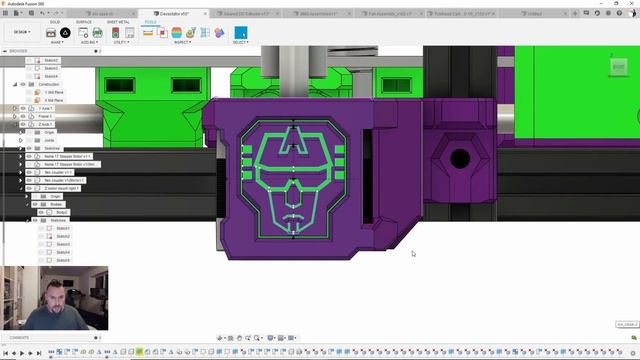640x360 pixels.
Task: Click the black circular triangle Make icon
Action: (65, 33)
